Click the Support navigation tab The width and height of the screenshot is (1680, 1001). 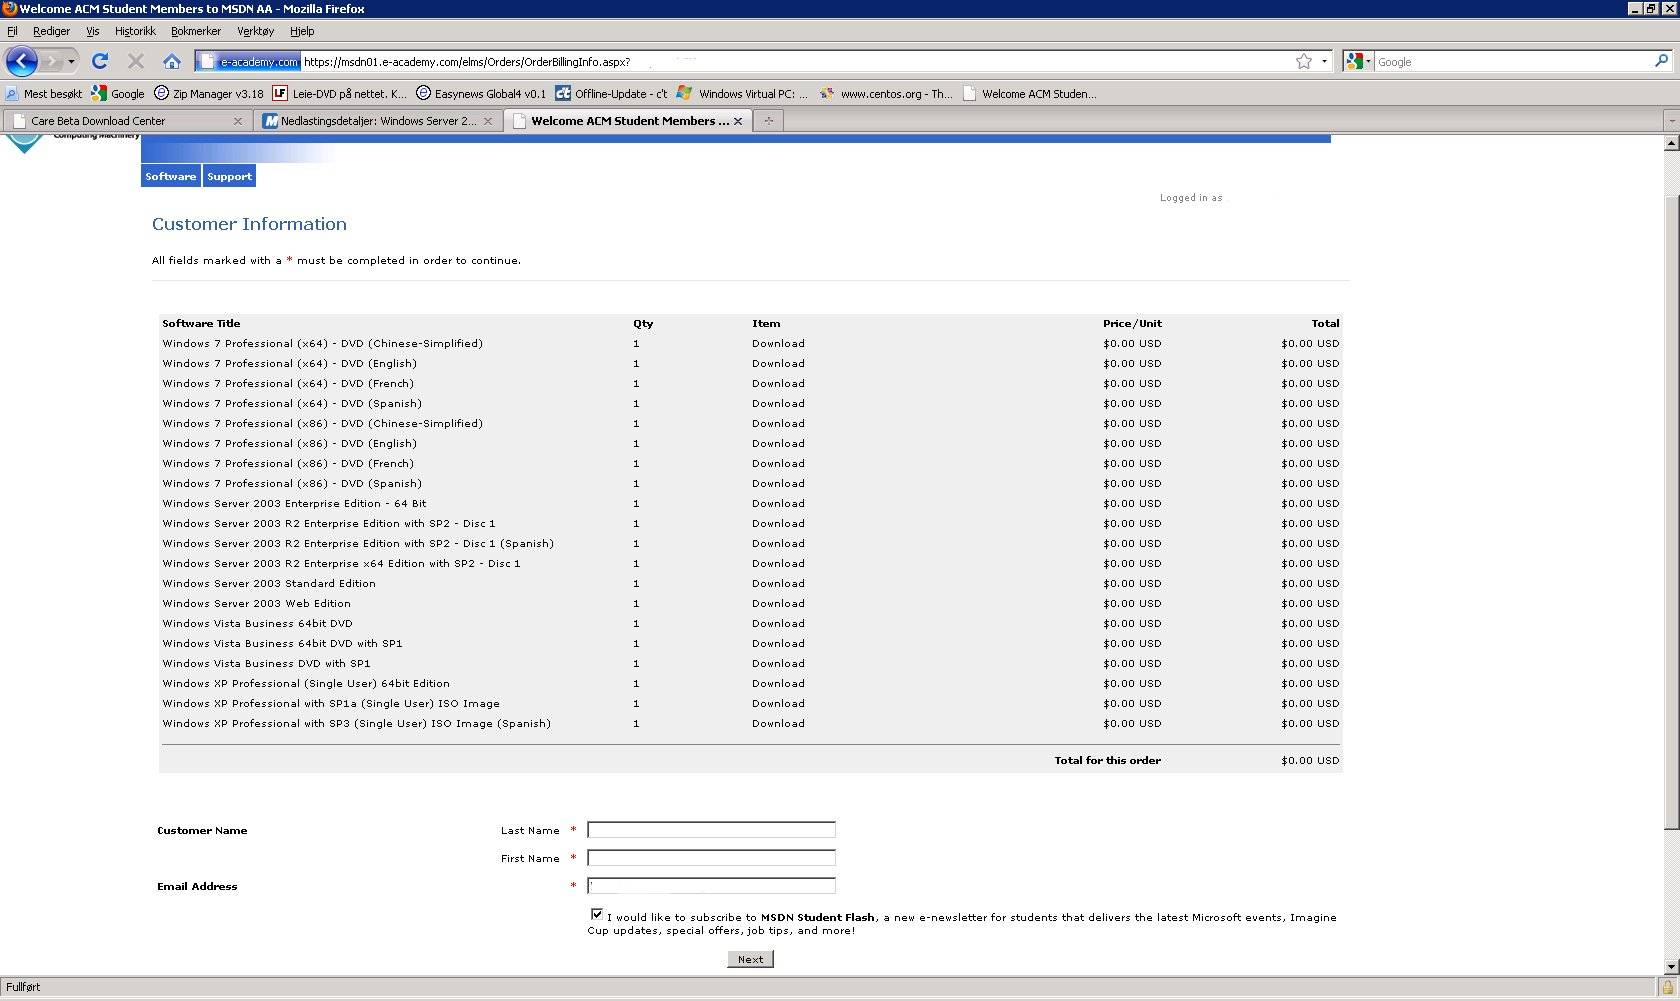(x=230, y=176)
